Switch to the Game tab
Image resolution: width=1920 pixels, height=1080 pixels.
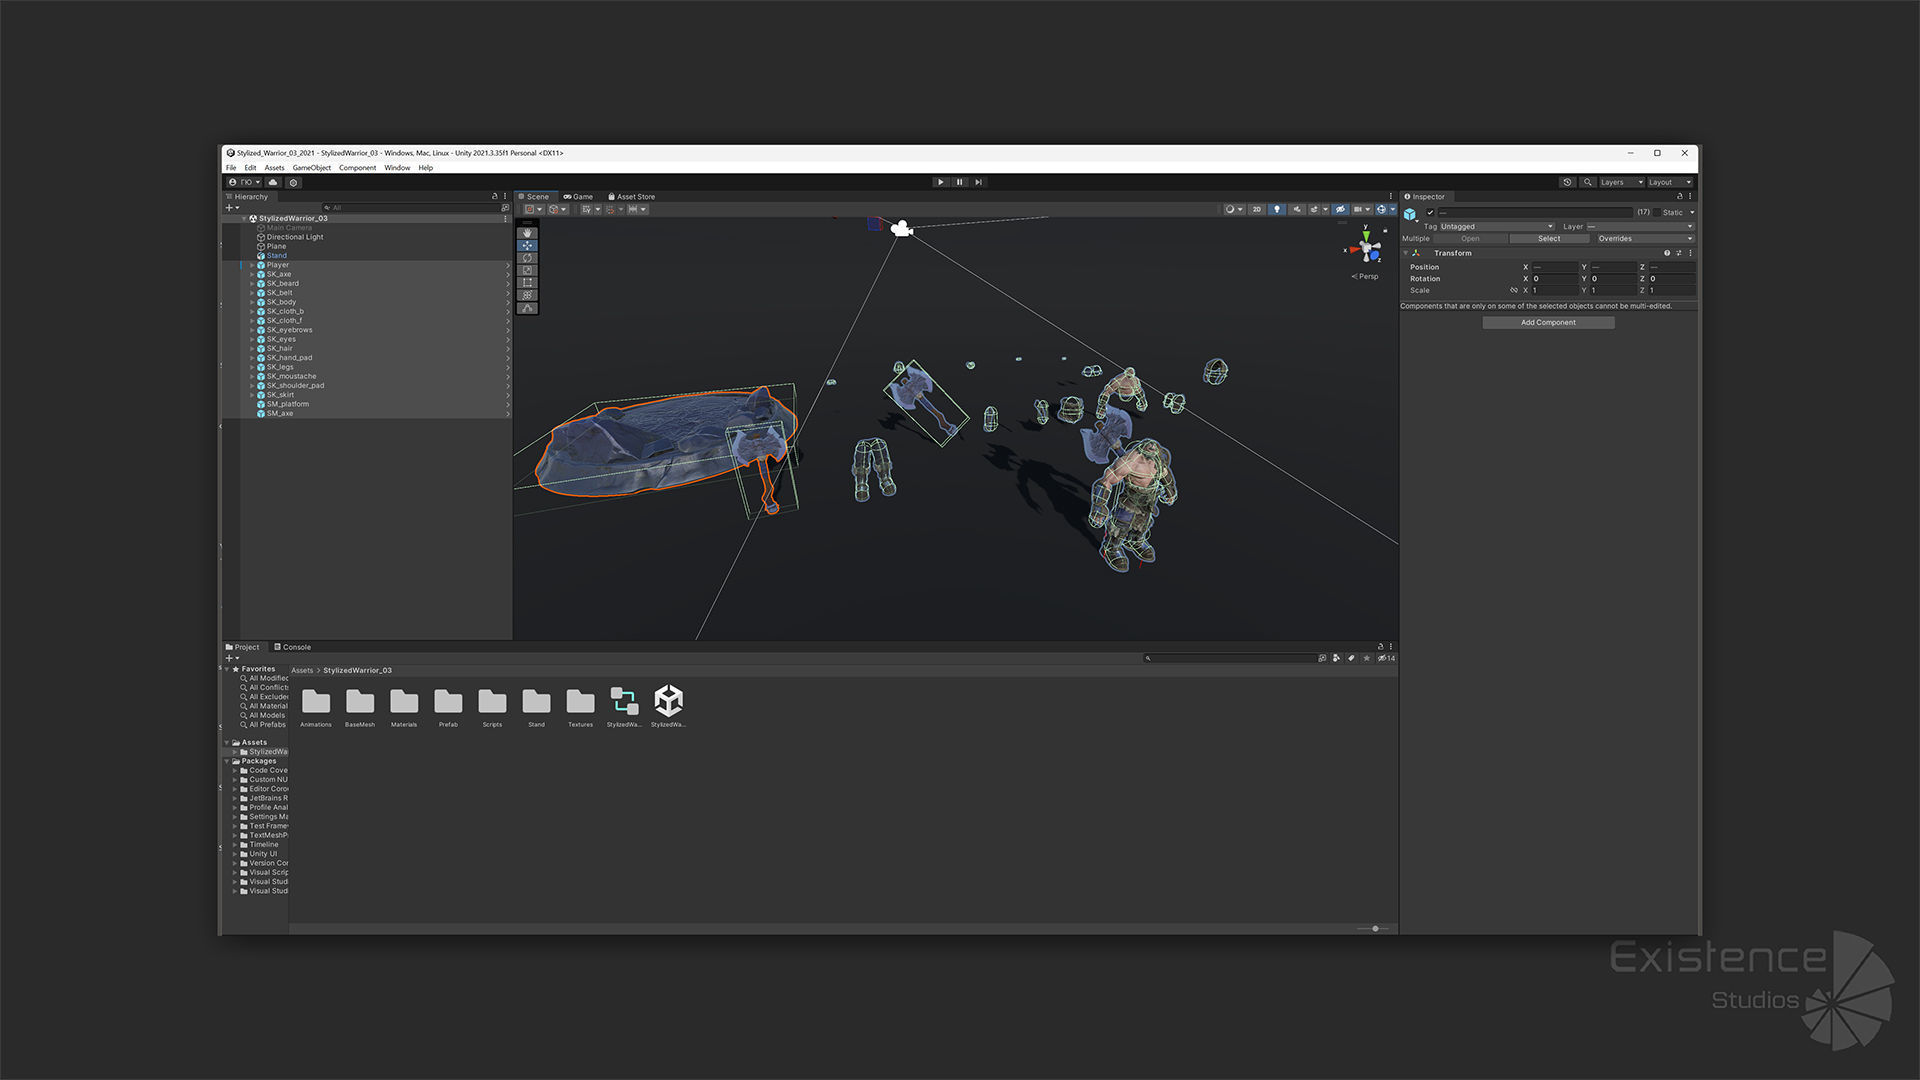[x=579, y=197]
